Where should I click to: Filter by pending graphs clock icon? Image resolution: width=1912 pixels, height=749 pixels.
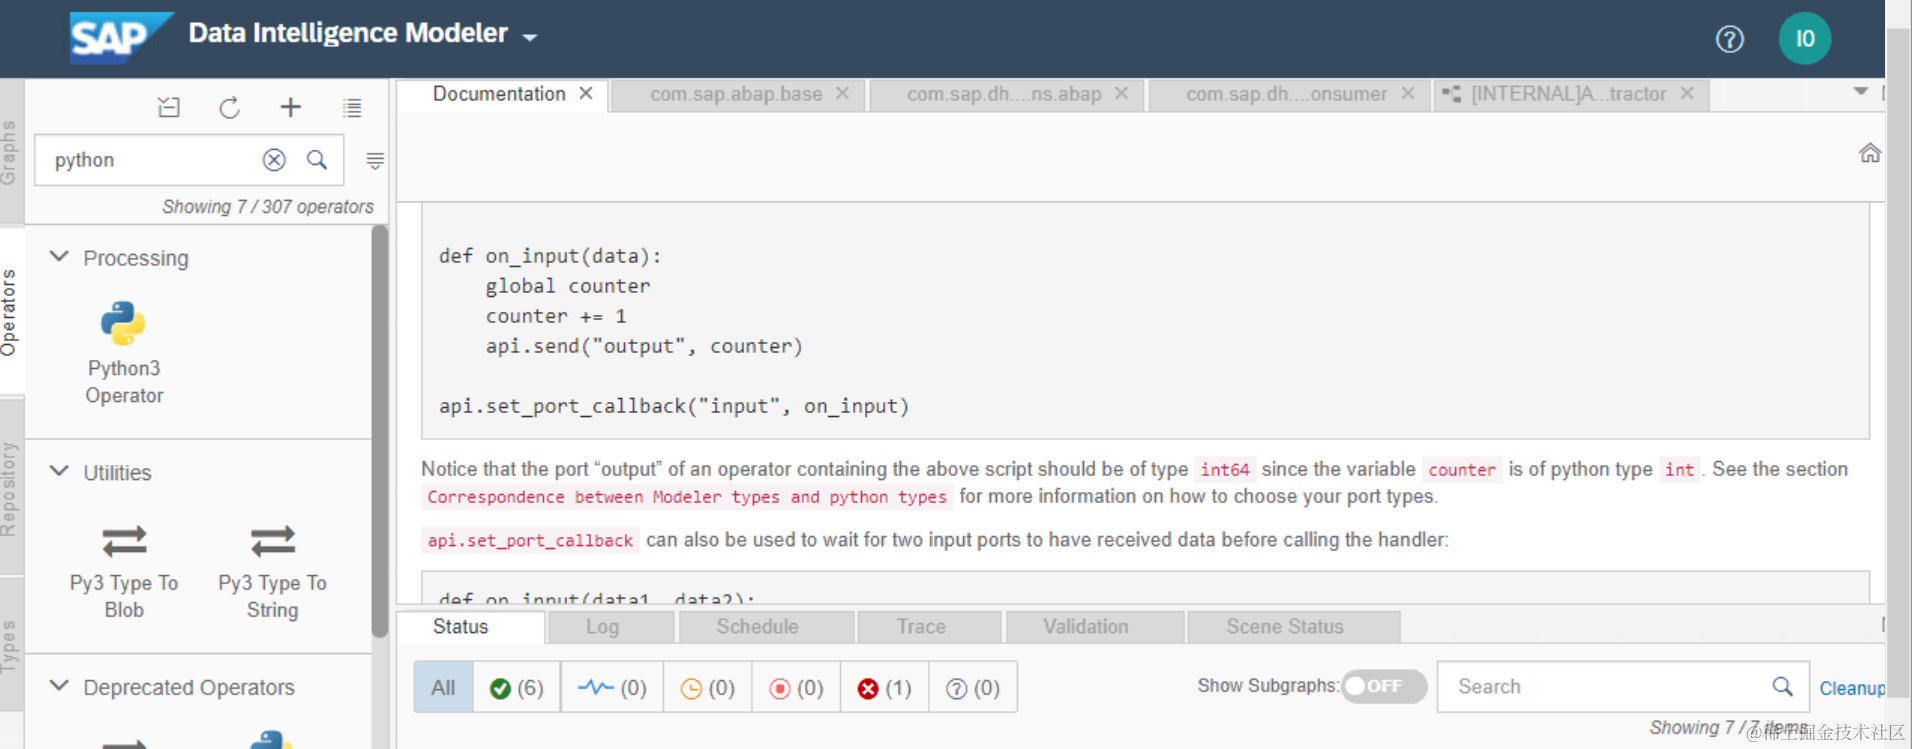[707, 687]
